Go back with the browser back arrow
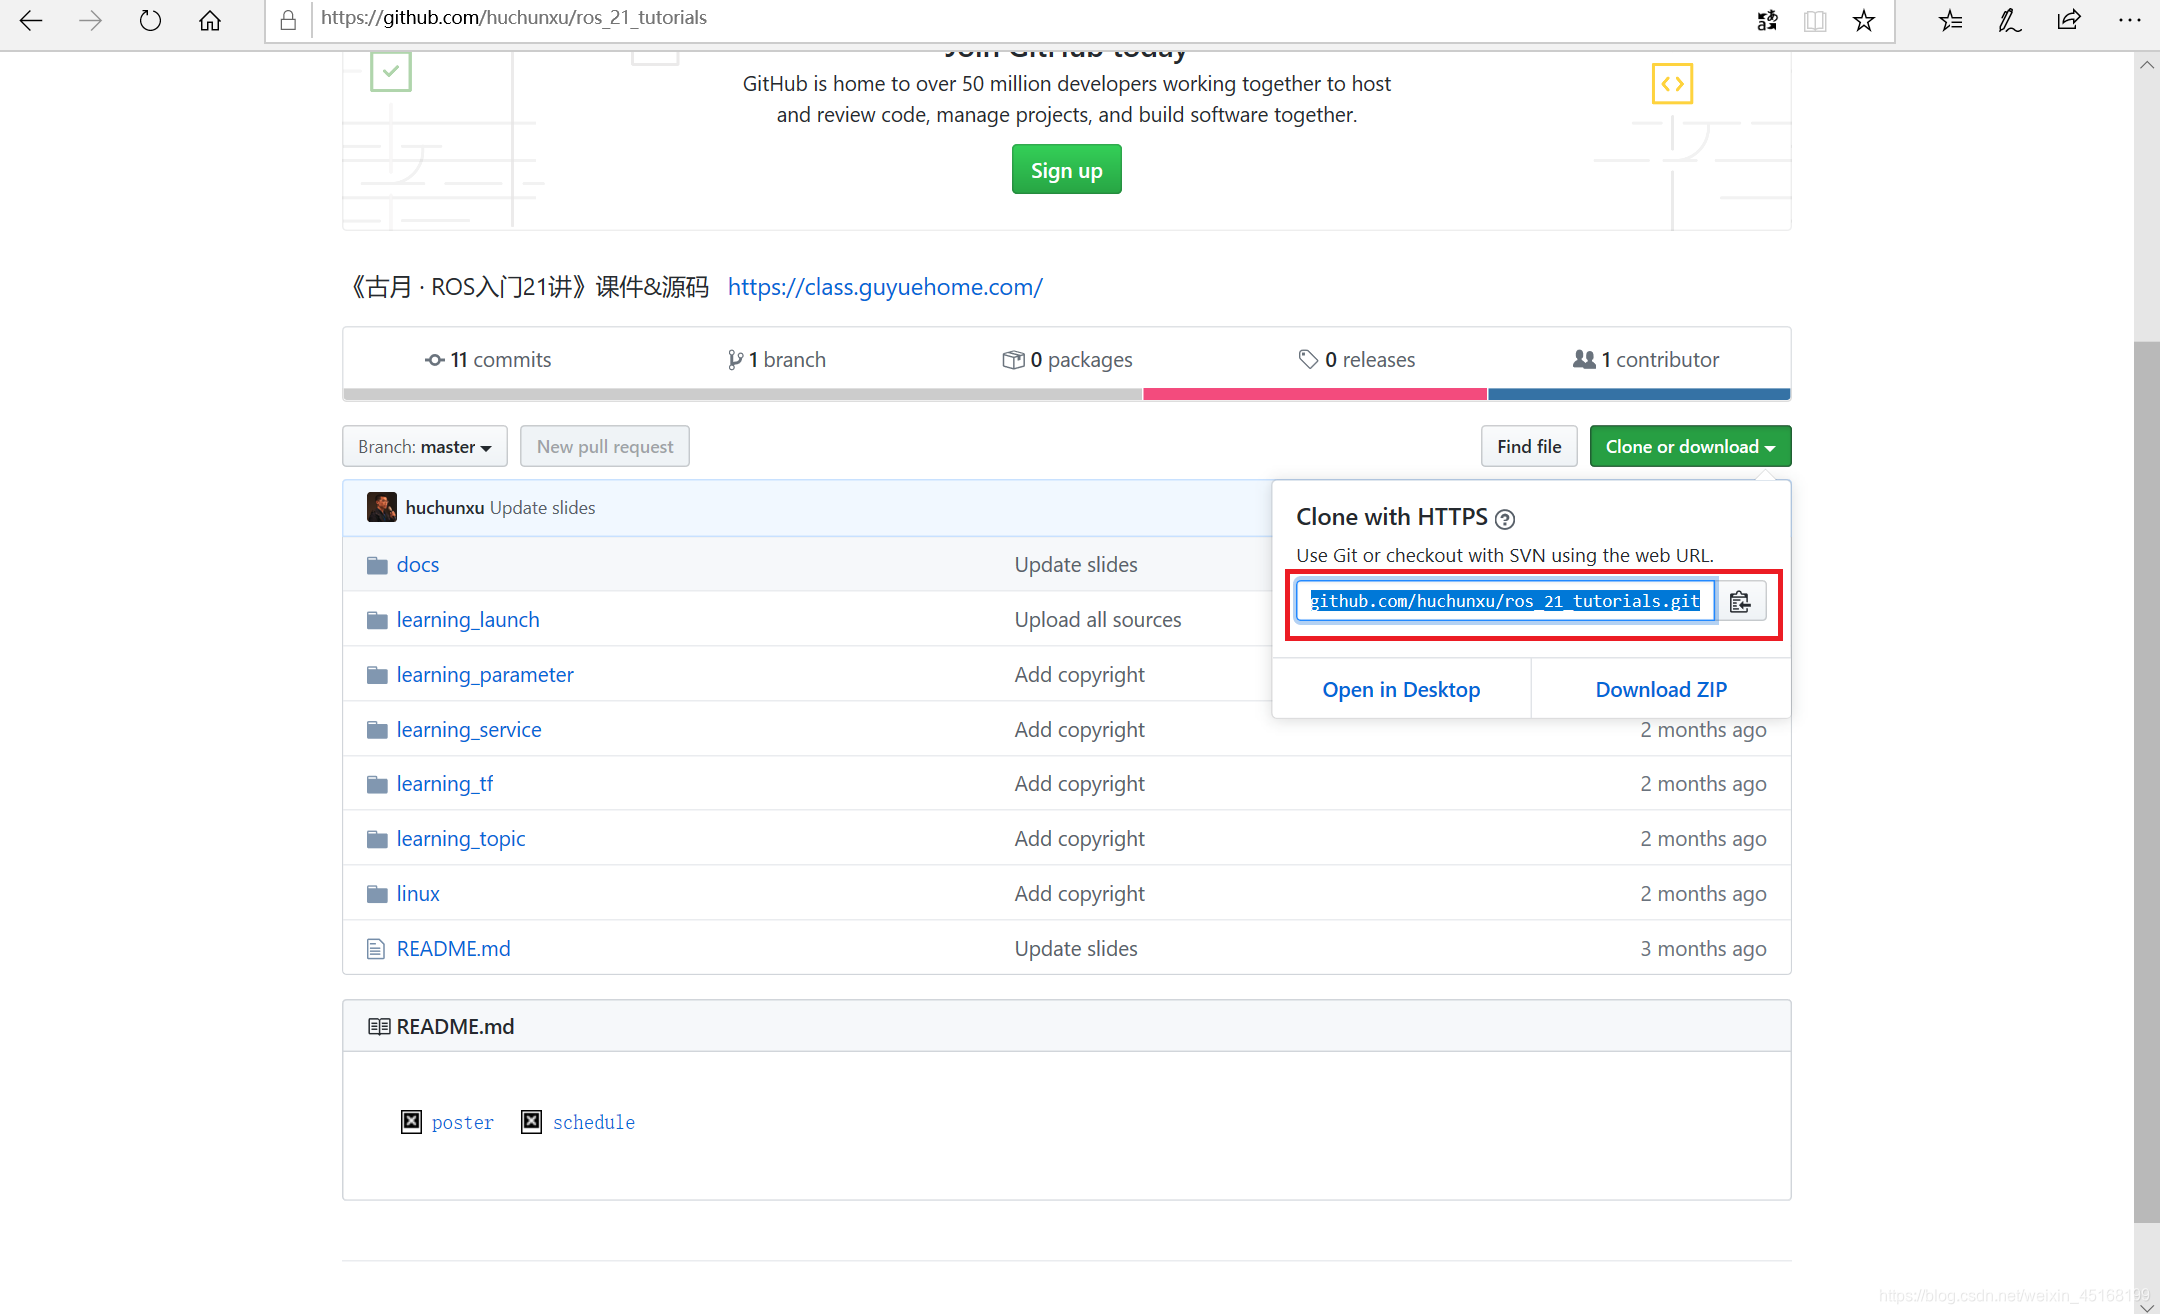 (31, 20)
